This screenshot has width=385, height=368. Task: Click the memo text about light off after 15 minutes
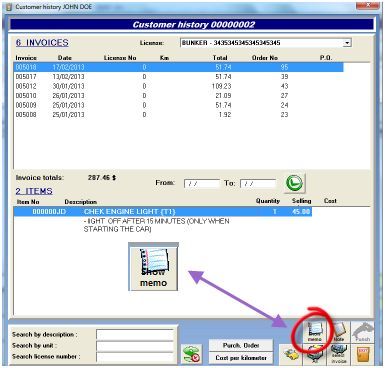156,225
